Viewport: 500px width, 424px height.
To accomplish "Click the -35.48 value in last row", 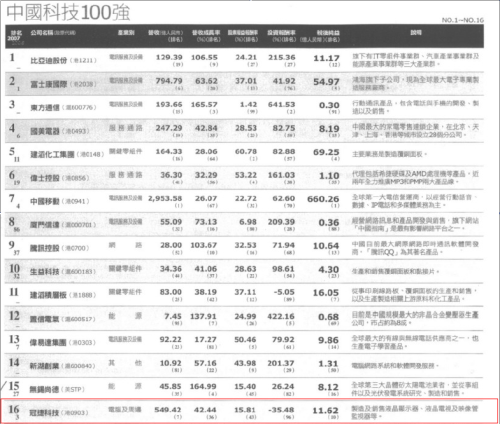I will click(281, 410).
